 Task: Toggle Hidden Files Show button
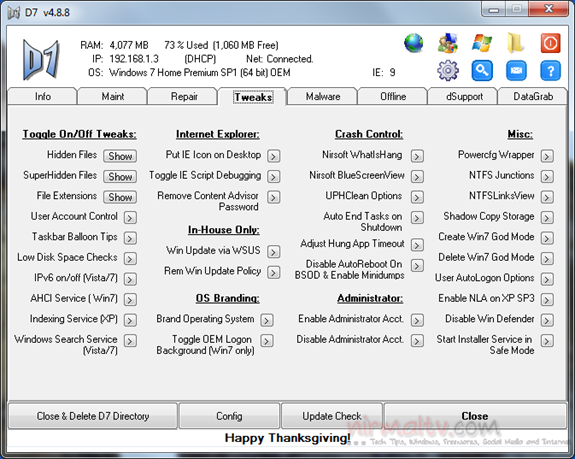click(x=120, y=156)
